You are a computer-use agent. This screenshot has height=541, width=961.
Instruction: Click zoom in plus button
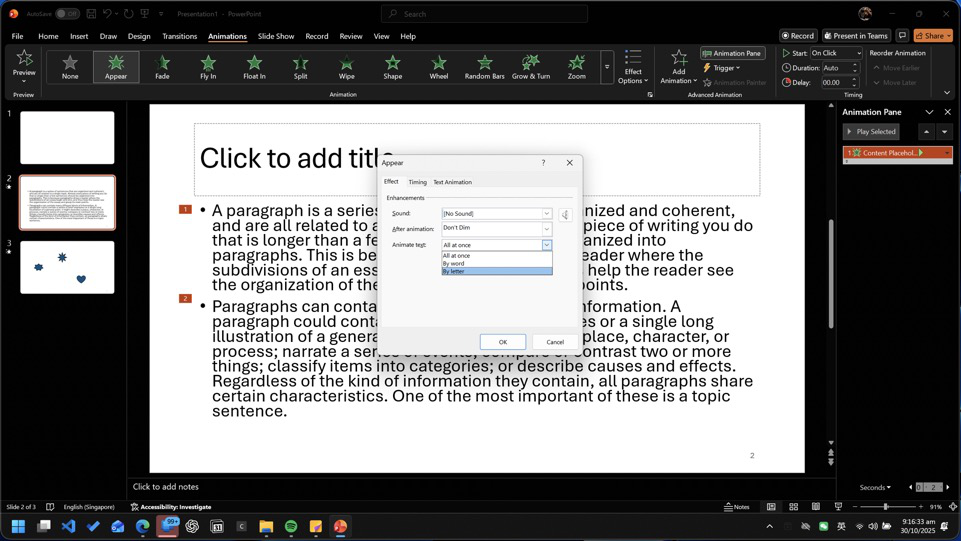point(921,507)
